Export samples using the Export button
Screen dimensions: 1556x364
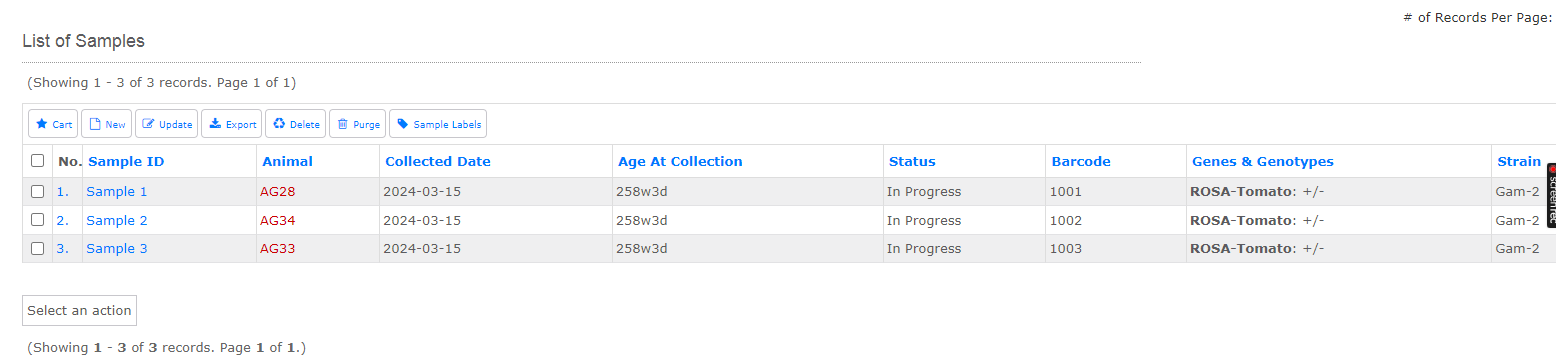click(231, 124)
